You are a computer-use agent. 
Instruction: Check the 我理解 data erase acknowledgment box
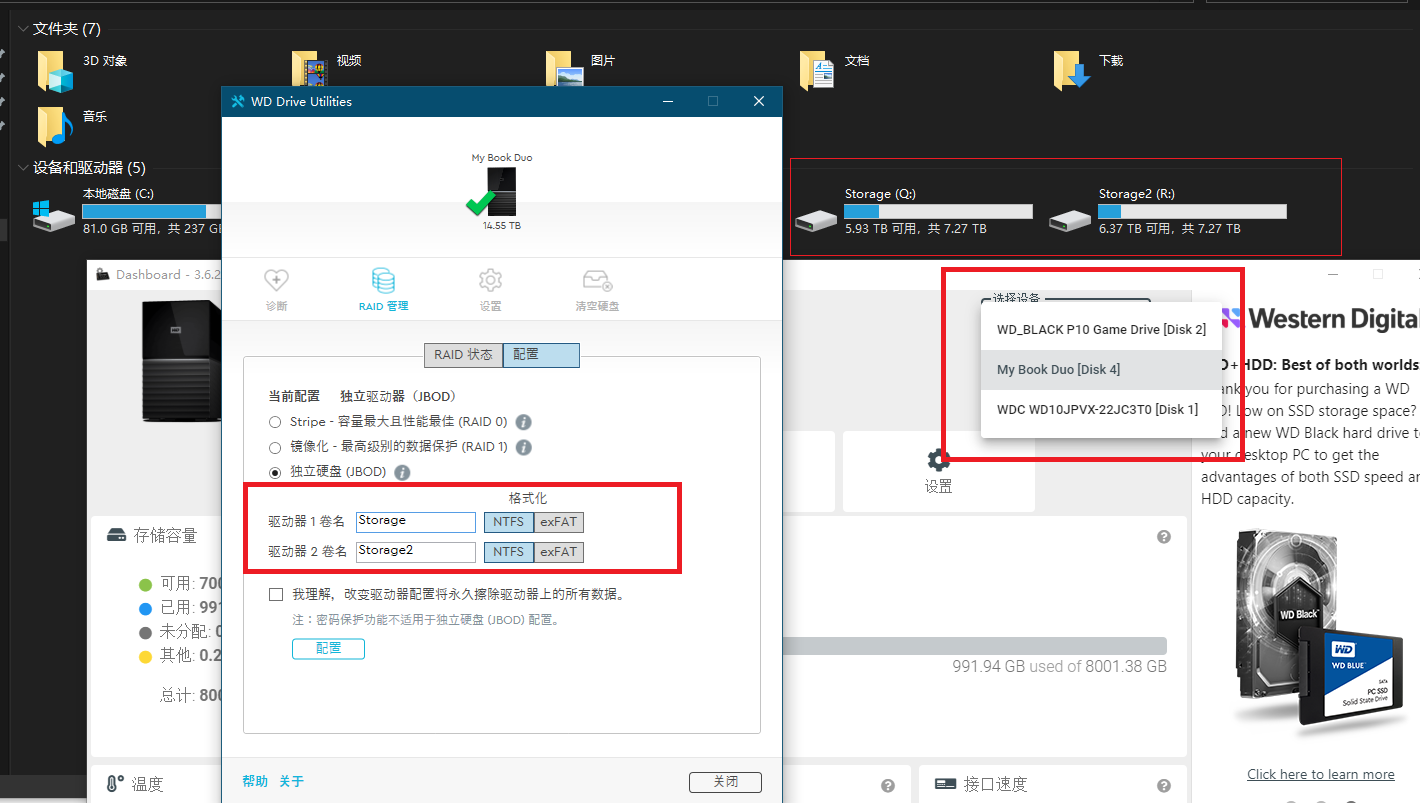276,595
